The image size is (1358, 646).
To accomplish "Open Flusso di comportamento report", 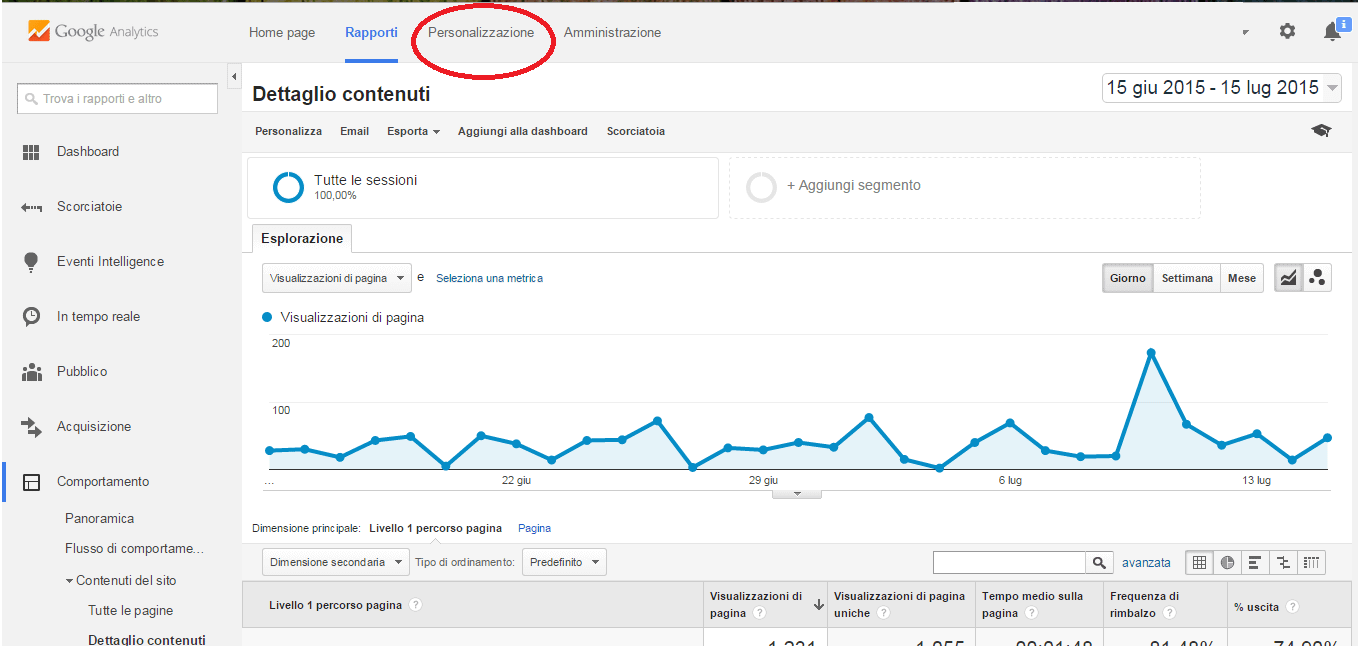I will pyautogui.click(x=134, y=549).
